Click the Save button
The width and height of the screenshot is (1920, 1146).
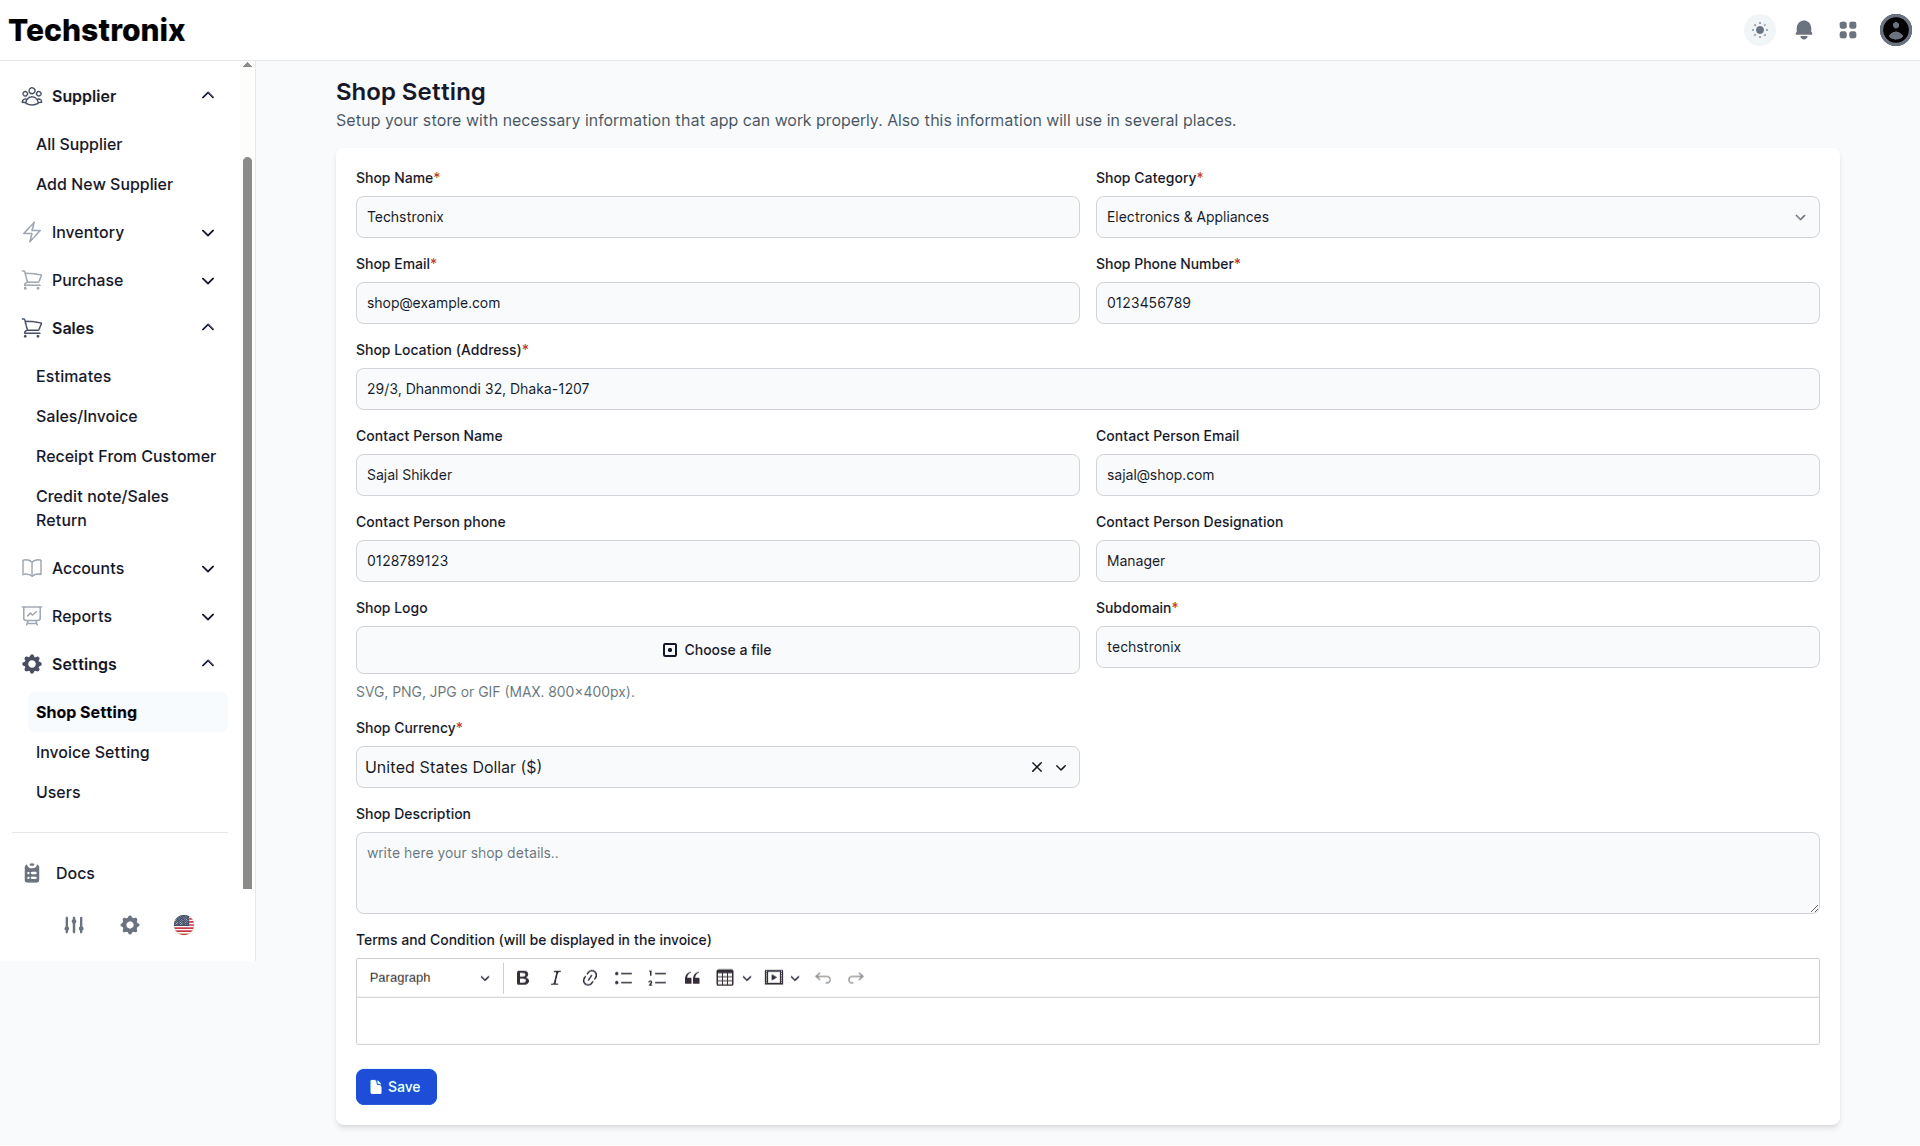point(396,1087)
